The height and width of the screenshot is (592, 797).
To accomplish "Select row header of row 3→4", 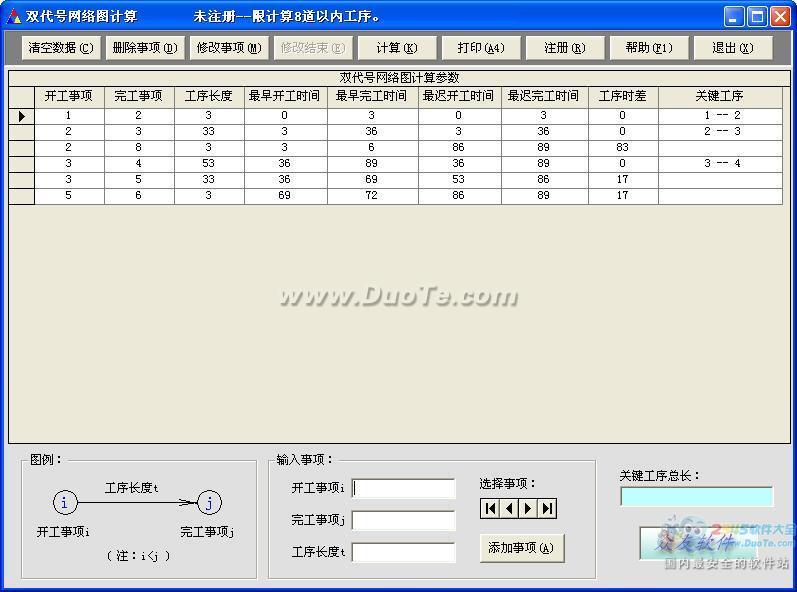I will (x=21, y=164).
